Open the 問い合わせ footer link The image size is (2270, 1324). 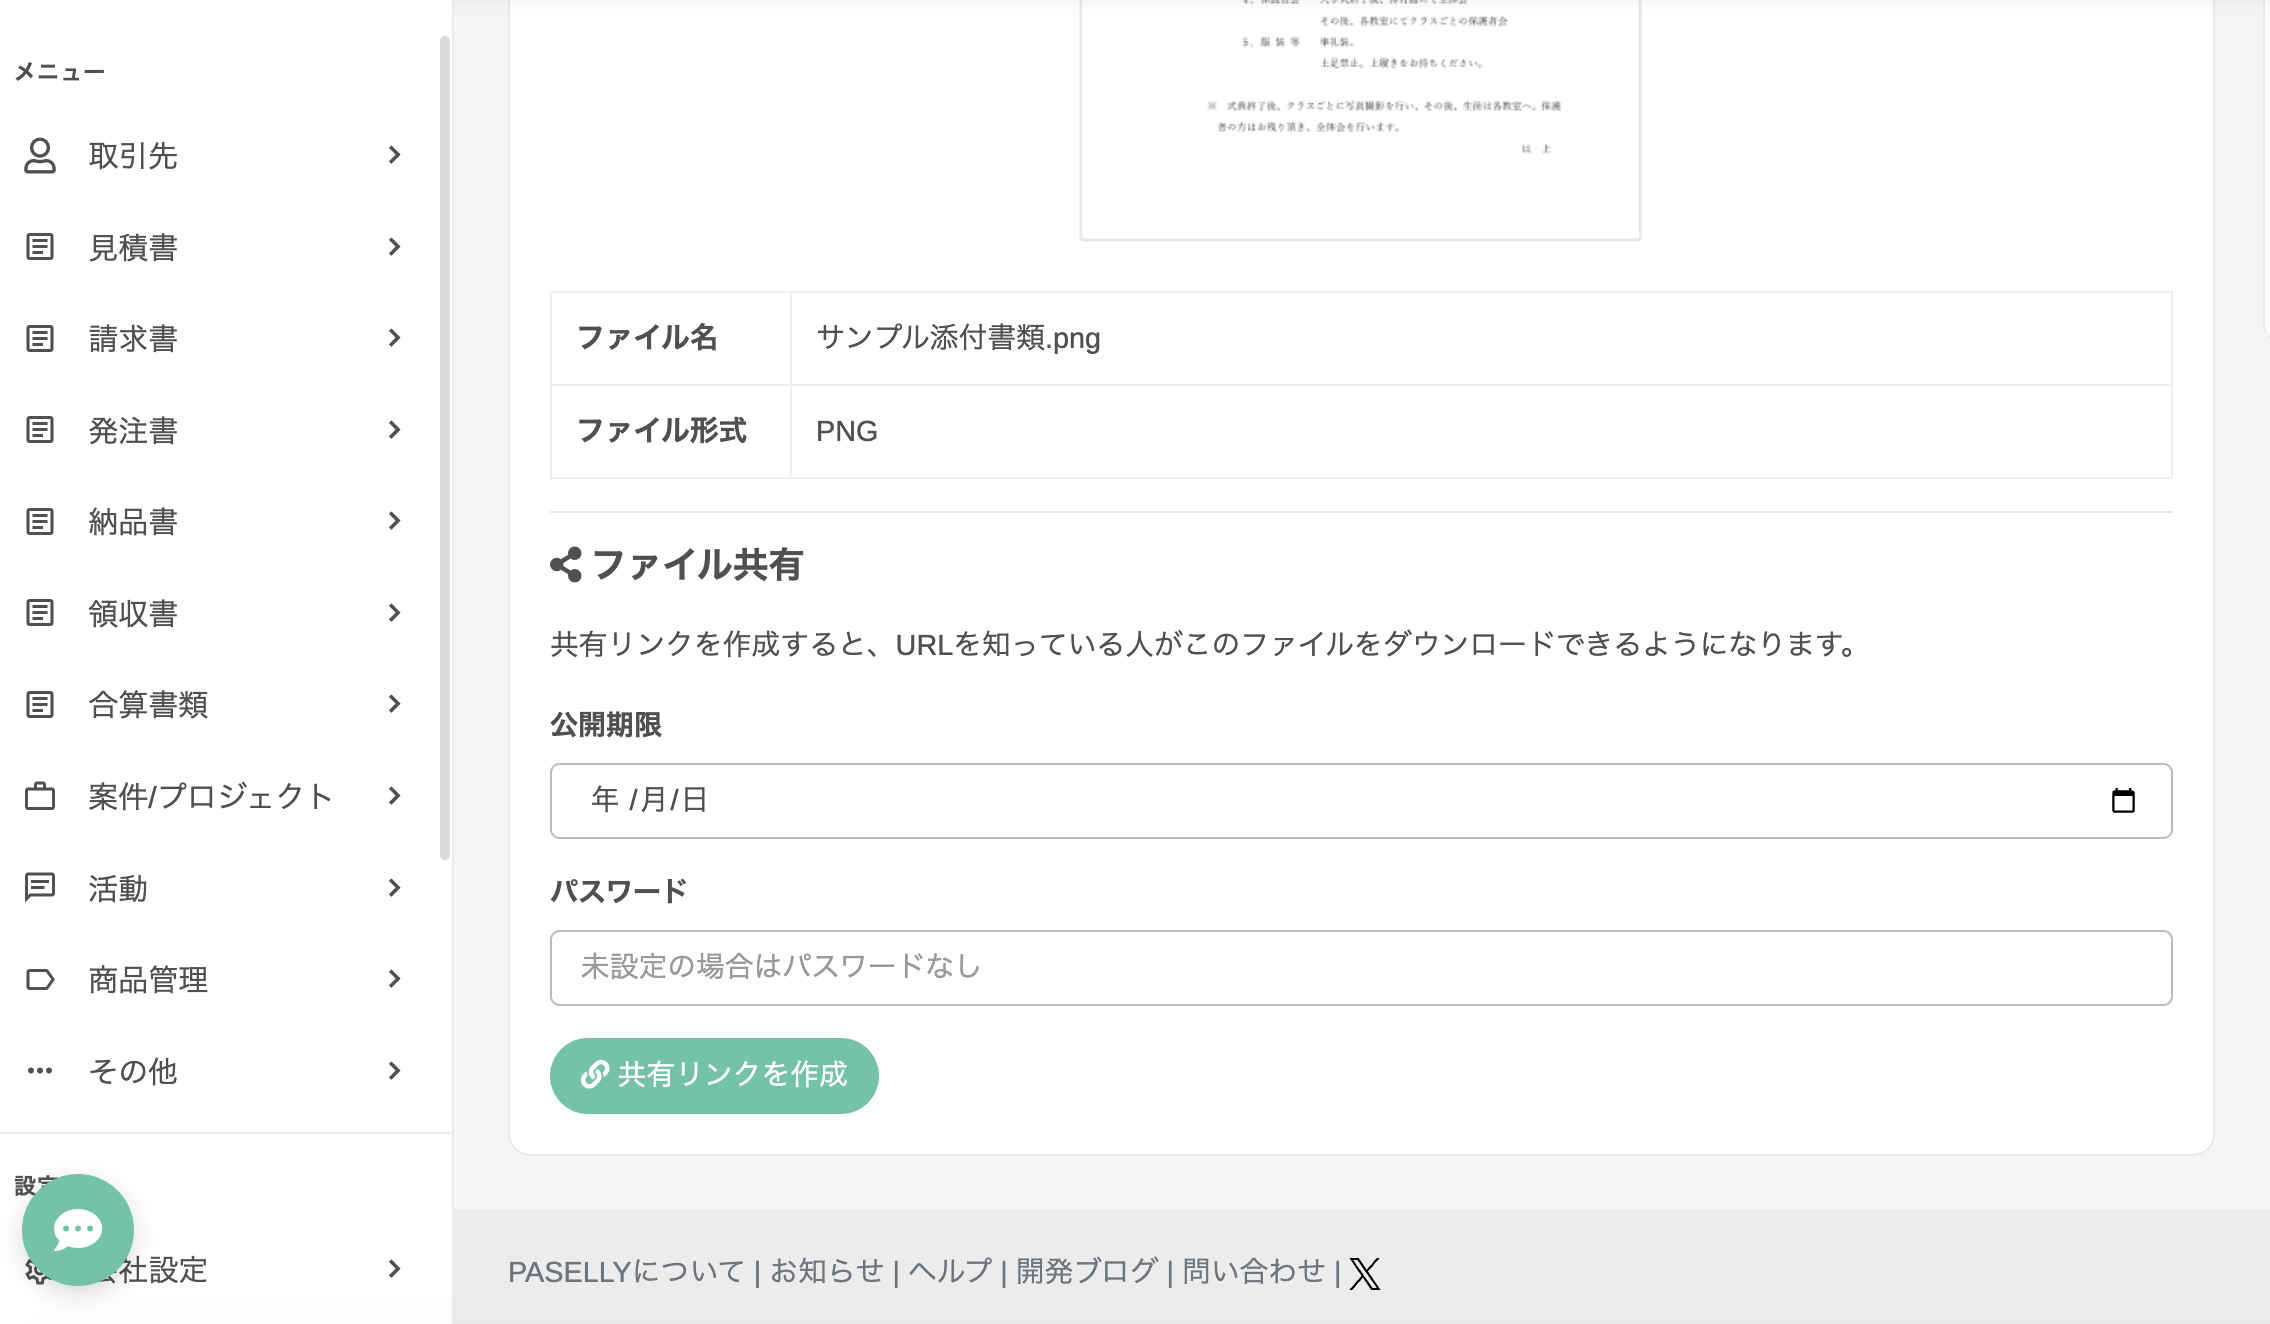pyautogui.click(x=1254, y=1272)
